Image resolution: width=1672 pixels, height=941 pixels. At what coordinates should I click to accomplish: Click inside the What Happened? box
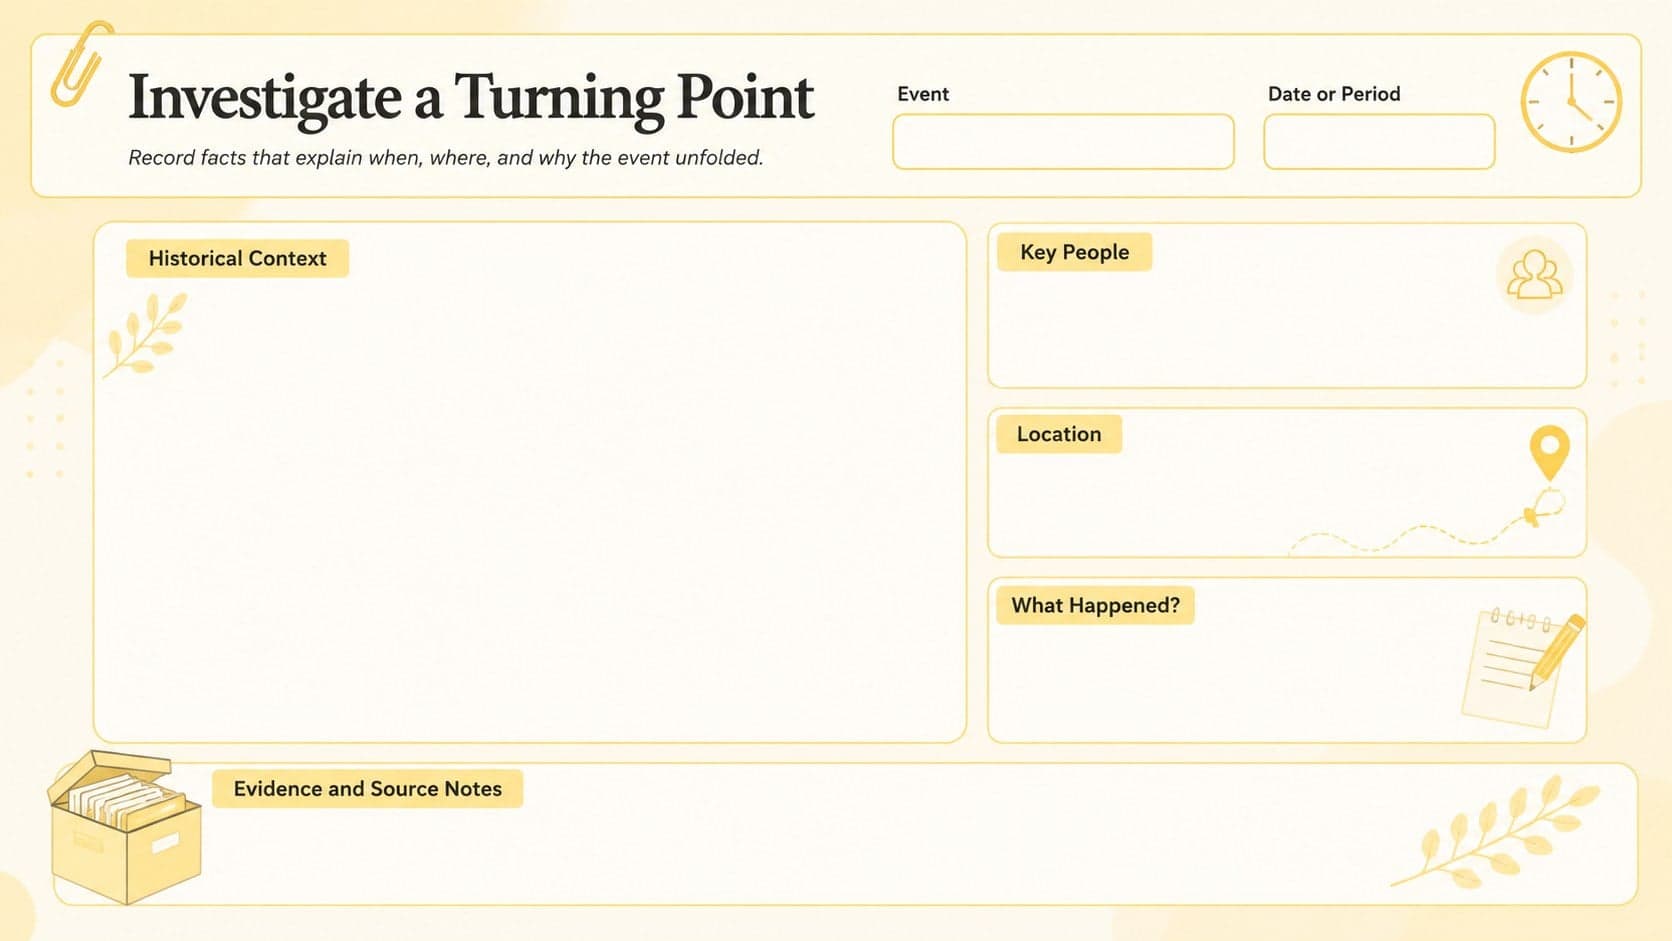click(x=1287, y=660)
